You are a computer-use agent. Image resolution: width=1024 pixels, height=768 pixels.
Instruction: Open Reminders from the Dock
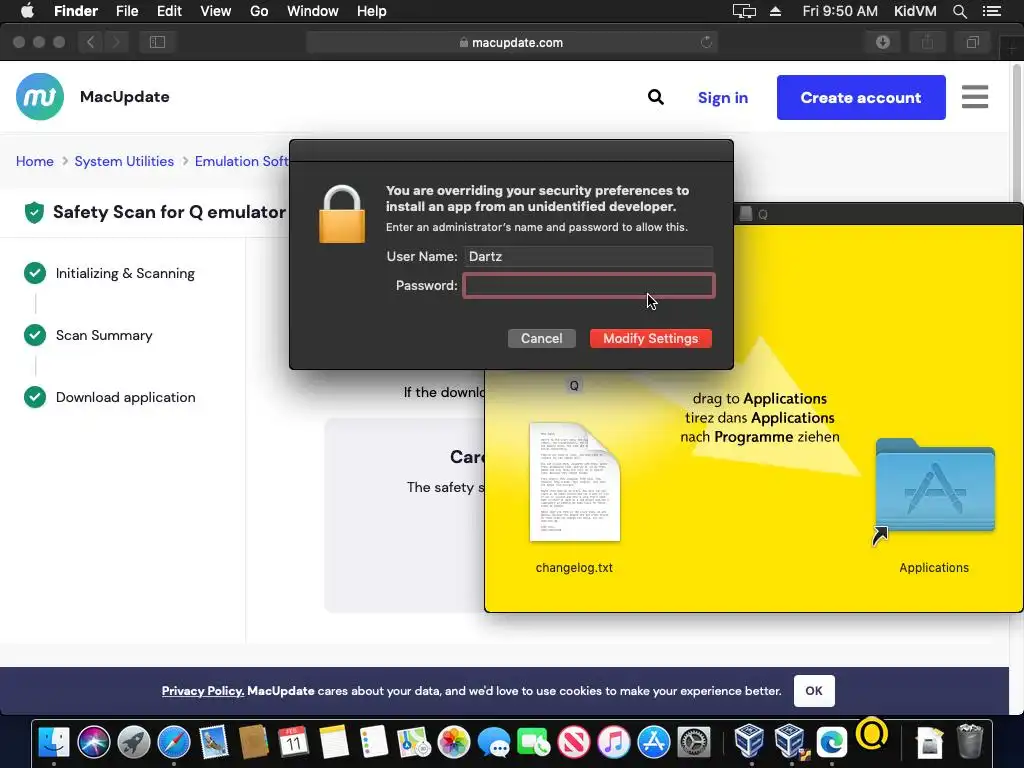tap(374, 743)
